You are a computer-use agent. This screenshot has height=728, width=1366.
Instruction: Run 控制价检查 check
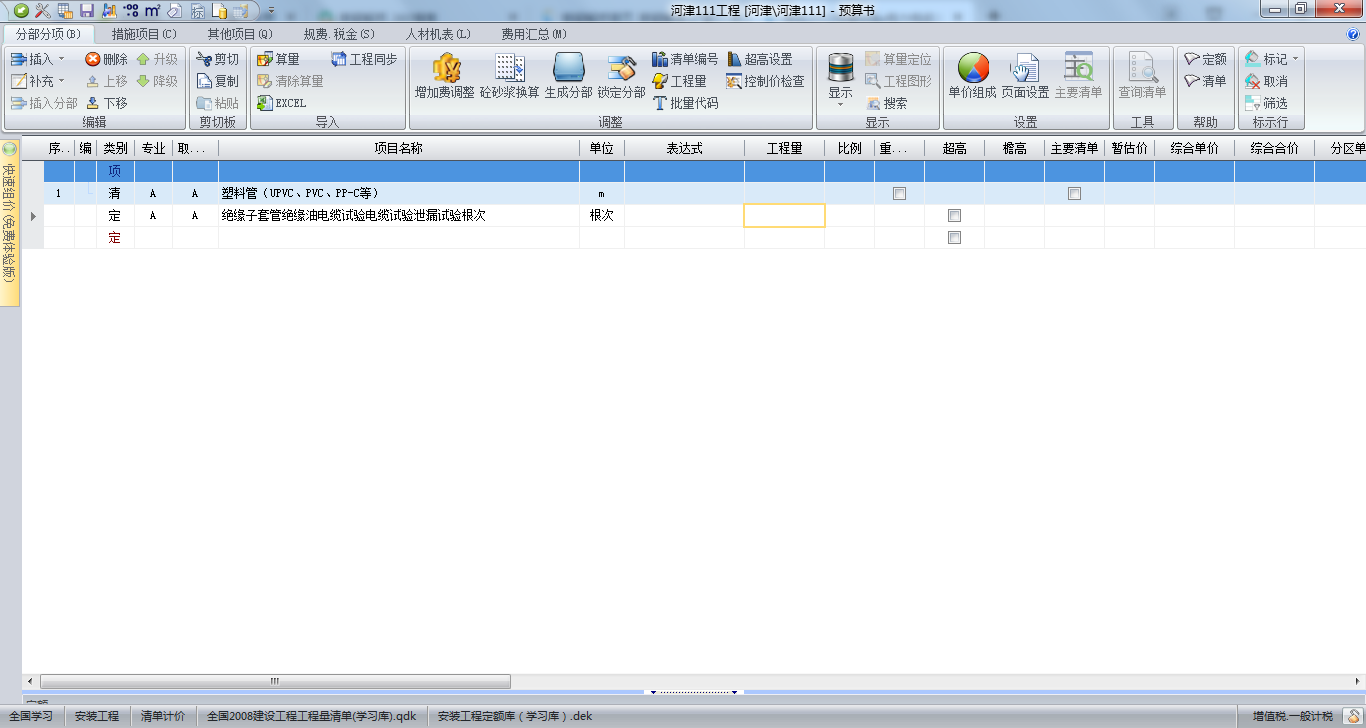[765, 81]
